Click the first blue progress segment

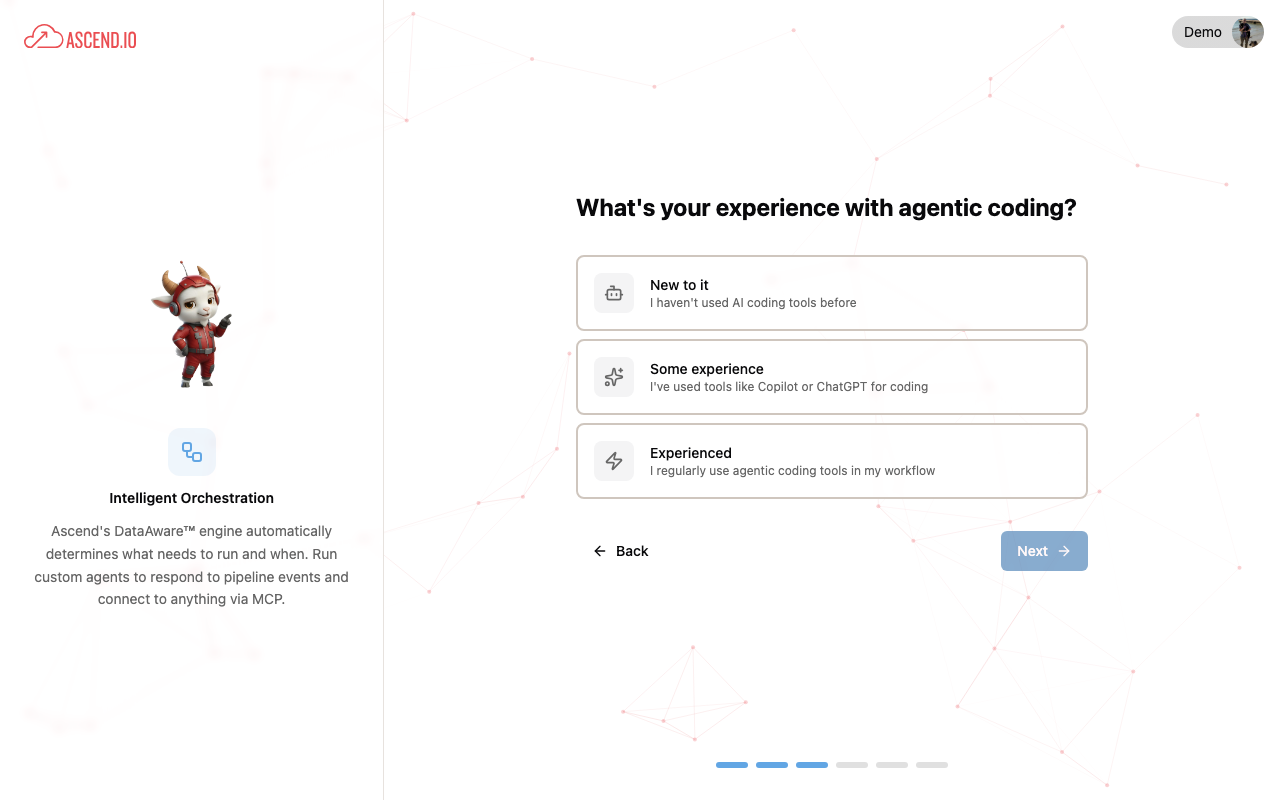click(x=731, y=764)
